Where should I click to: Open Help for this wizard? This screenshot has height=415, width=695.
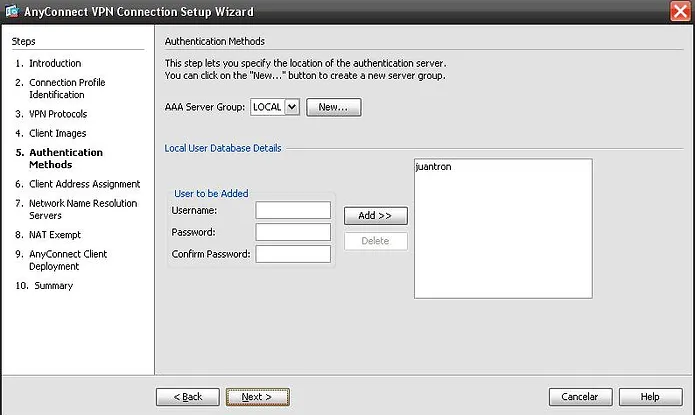650,397
